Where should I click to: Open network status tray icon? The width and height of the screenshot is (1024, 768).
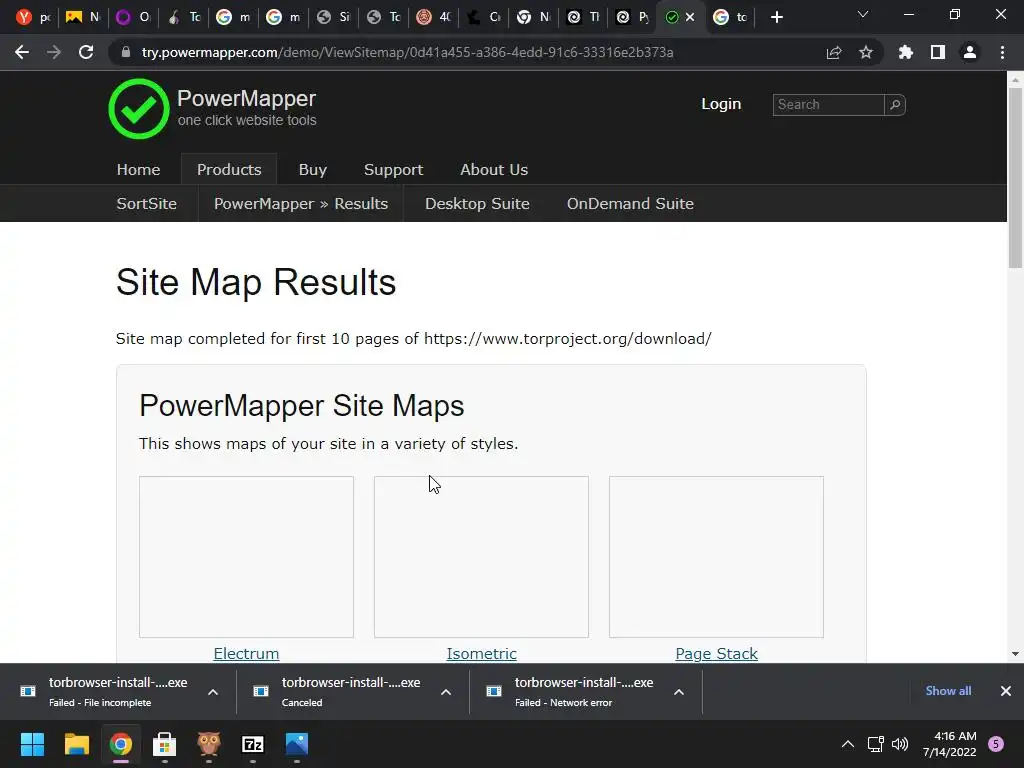click(875, 744)
